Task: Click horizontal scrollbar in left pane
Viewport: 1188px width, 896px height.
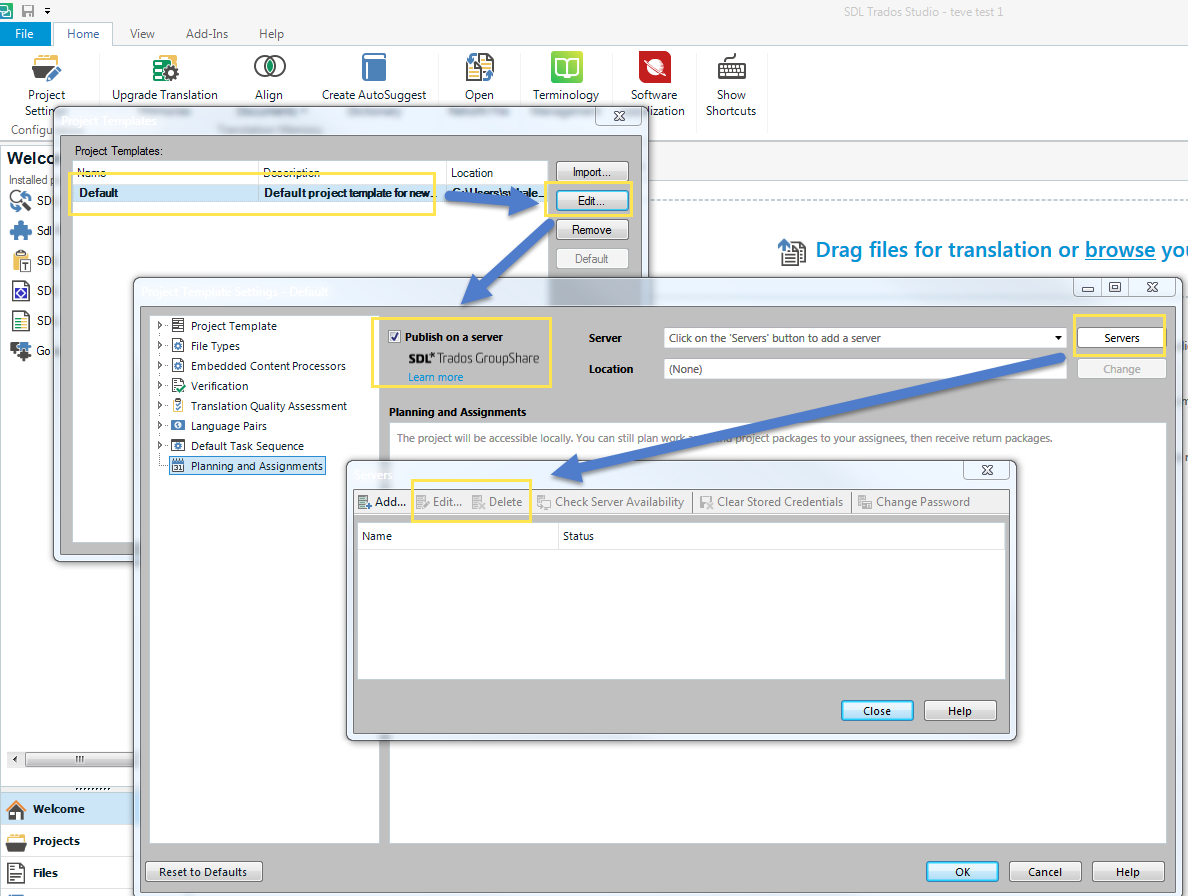Action: click(x=79, y=759)
